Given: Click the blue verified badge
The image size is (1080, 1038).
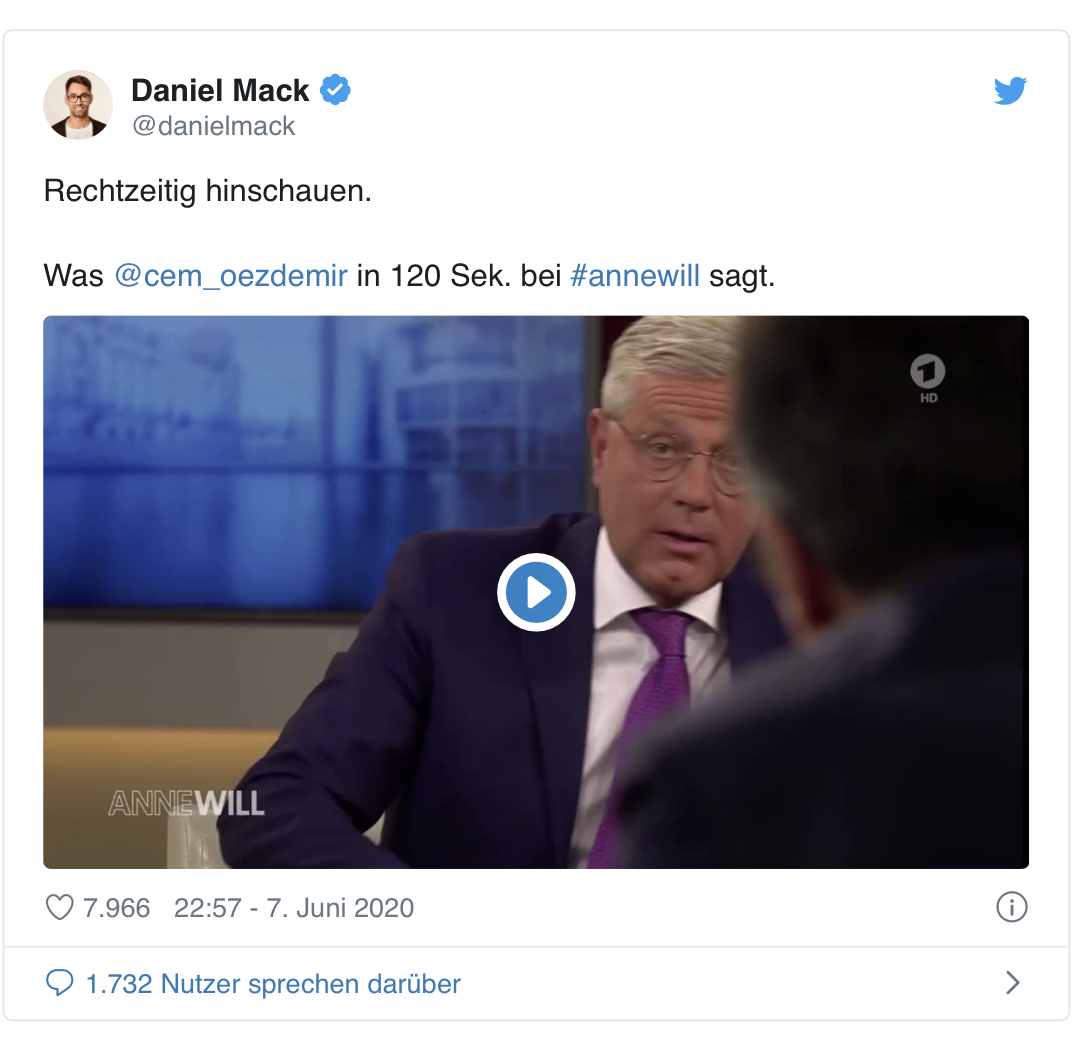Looking at the screenshot, I should click(x=335, y=90).
